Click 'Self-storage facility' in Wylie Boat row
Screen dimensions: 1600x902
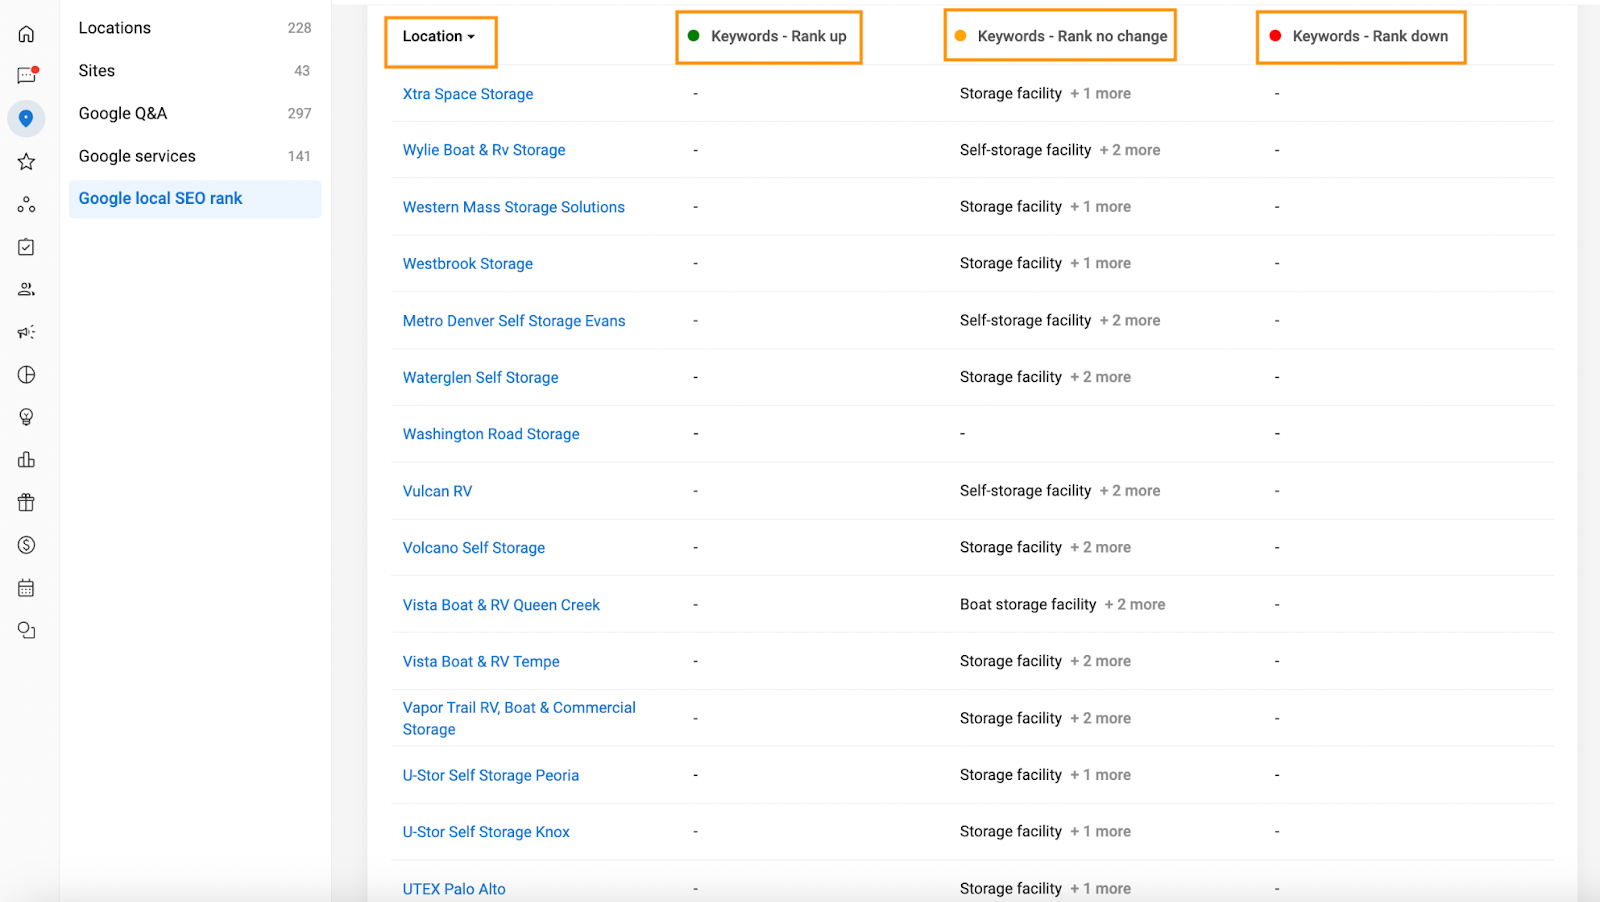(x=1025, y=150)
